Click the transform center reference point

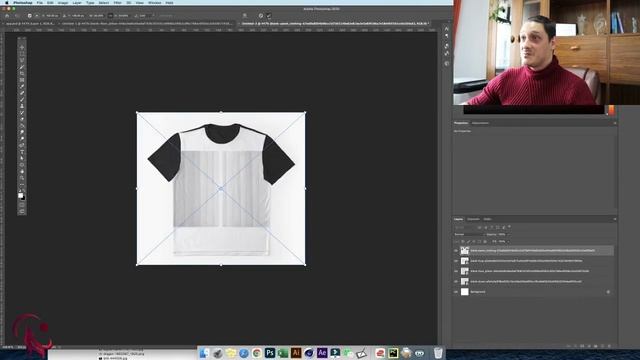[221, 189]
